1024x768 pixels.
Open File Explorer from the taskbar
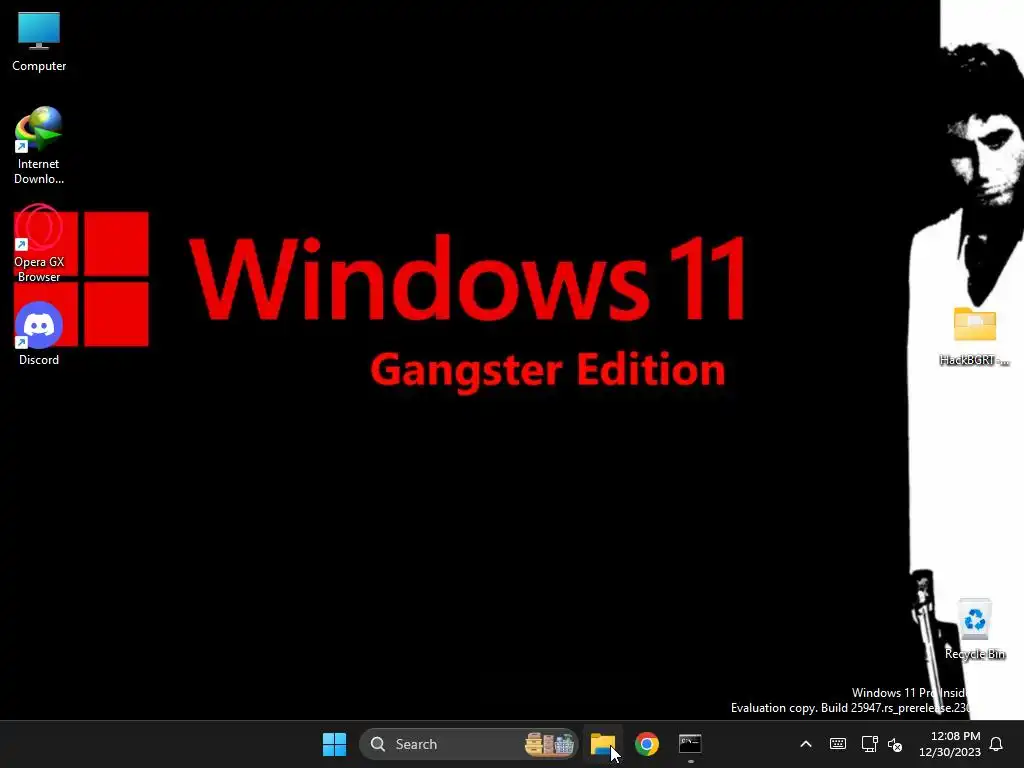click(603, 744)
